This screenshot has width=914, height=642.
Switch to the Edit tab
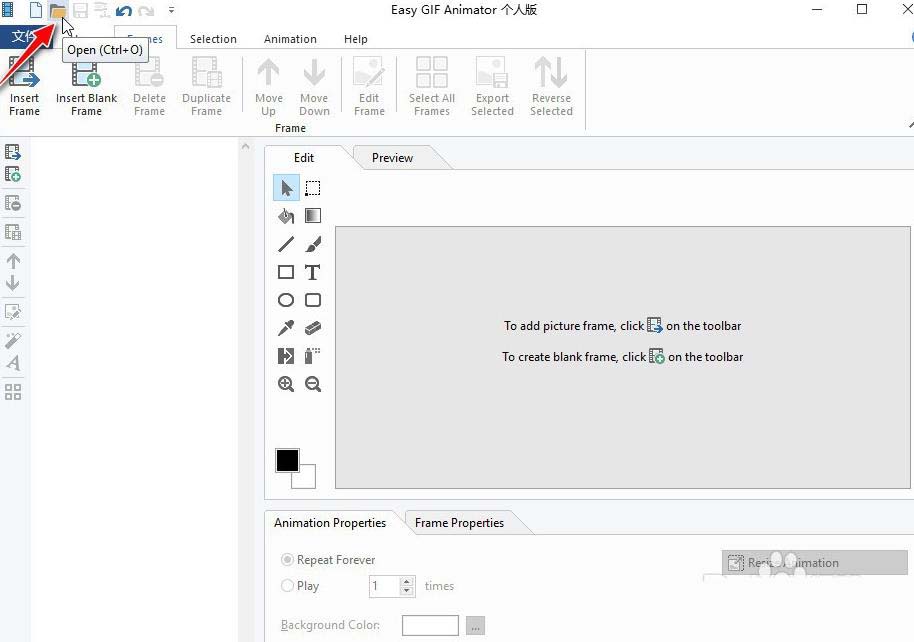[x=304, y=157]
